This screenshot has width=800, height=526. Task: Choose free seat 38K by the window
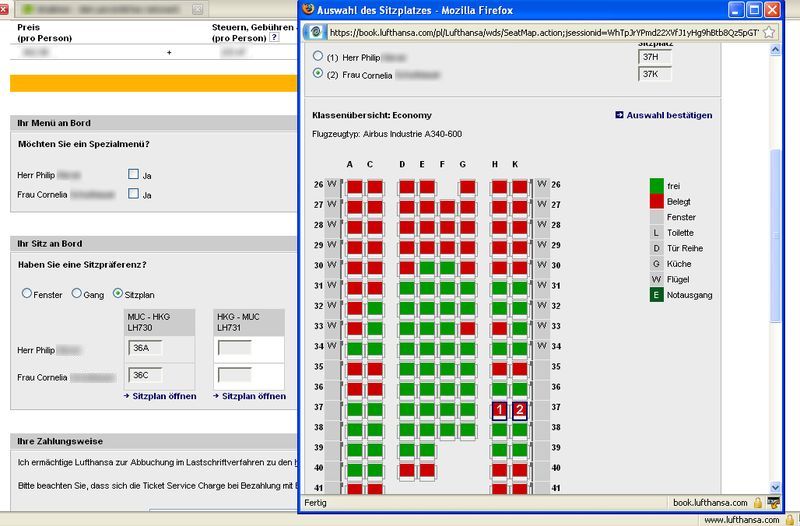[x=520, y=430]
